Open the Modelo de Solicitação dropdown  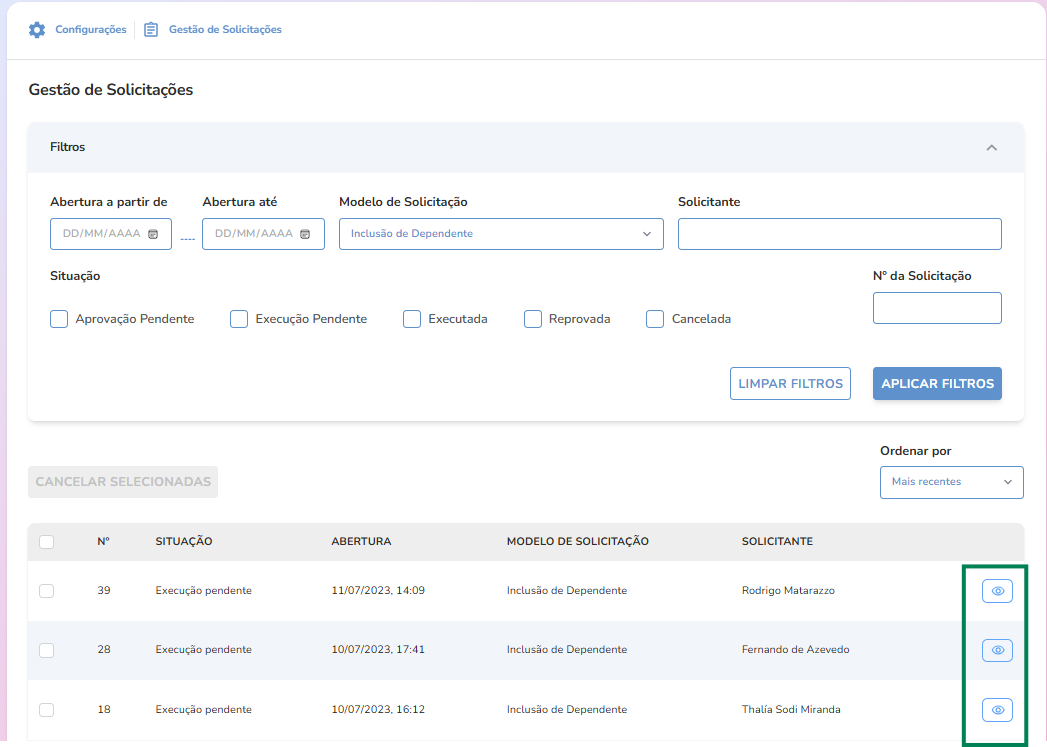[x=501, y=234]
